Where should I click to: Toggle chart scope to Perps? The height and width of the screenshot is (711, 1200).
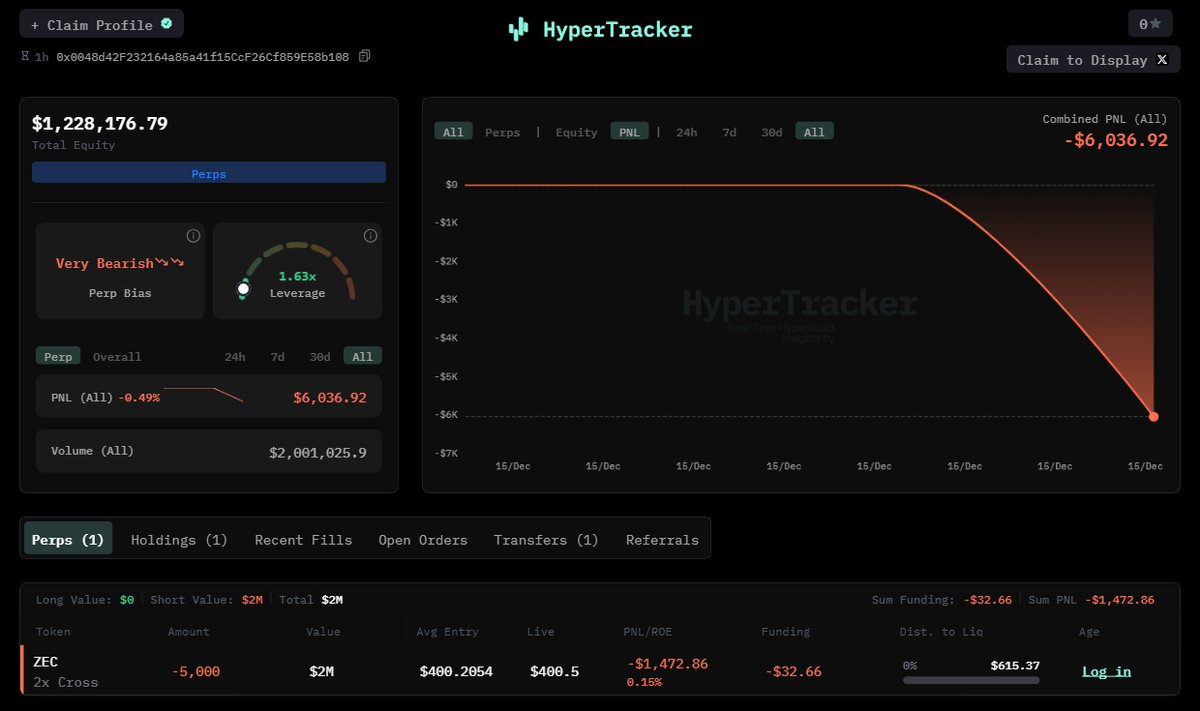point(502,132)
